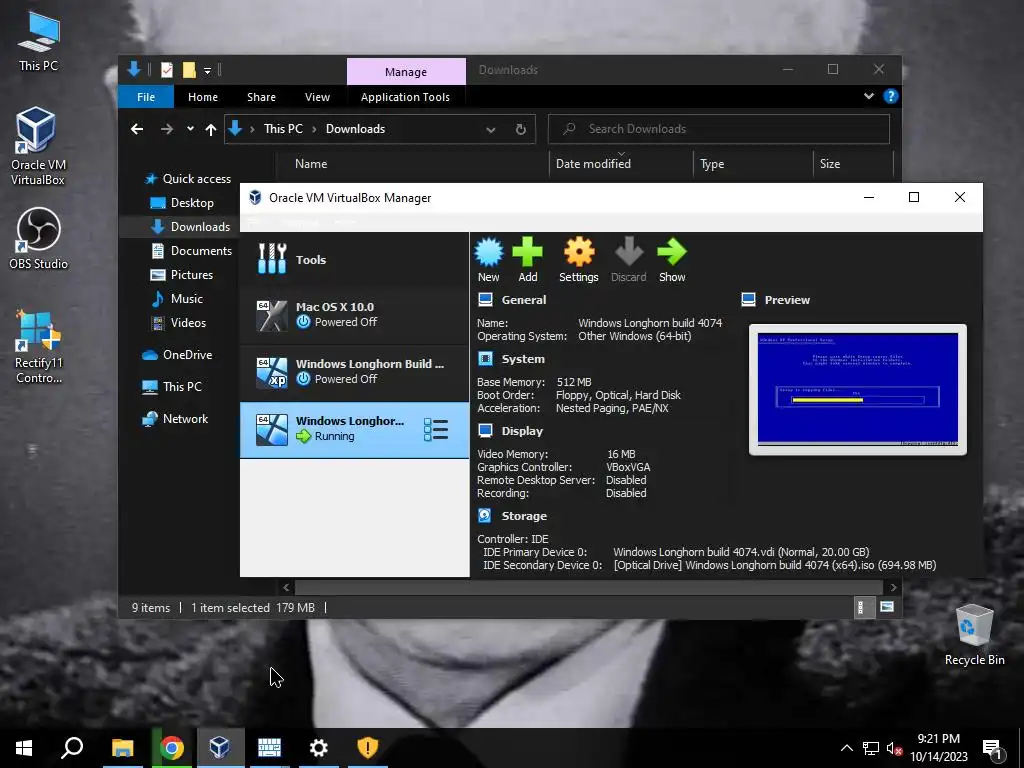This screenshot has height=768, width=1024.
Task: Select the running Windows Longhorn machine
Action: pos(355,429)
